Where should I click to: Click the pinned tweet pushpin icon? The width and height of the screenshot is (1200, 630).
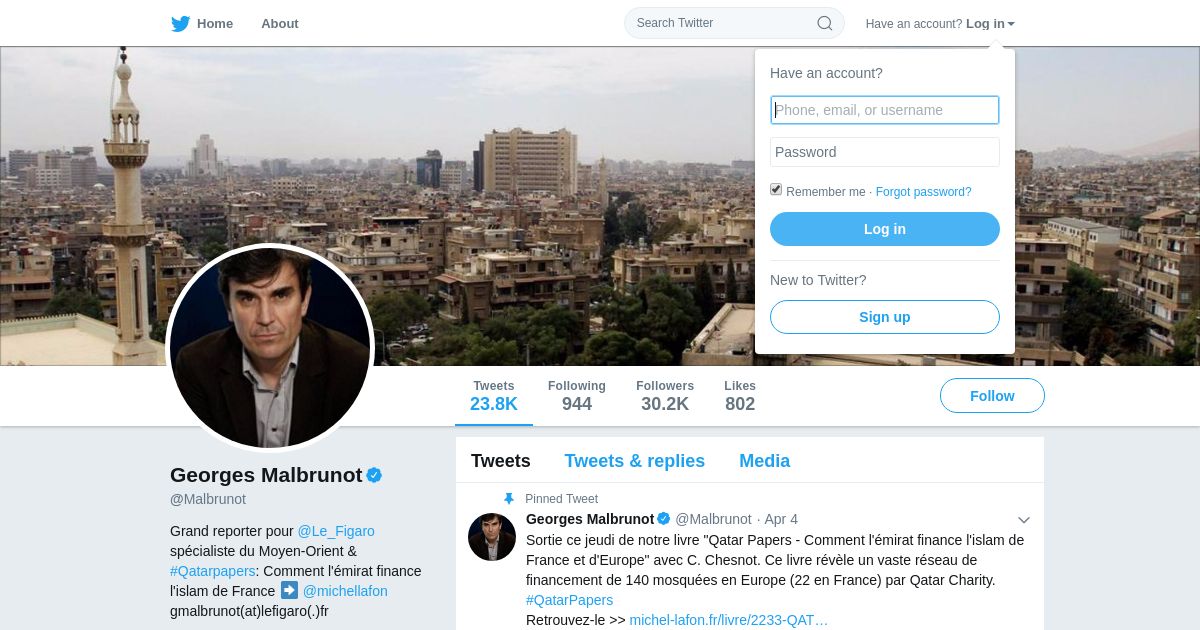pos(509,498)
